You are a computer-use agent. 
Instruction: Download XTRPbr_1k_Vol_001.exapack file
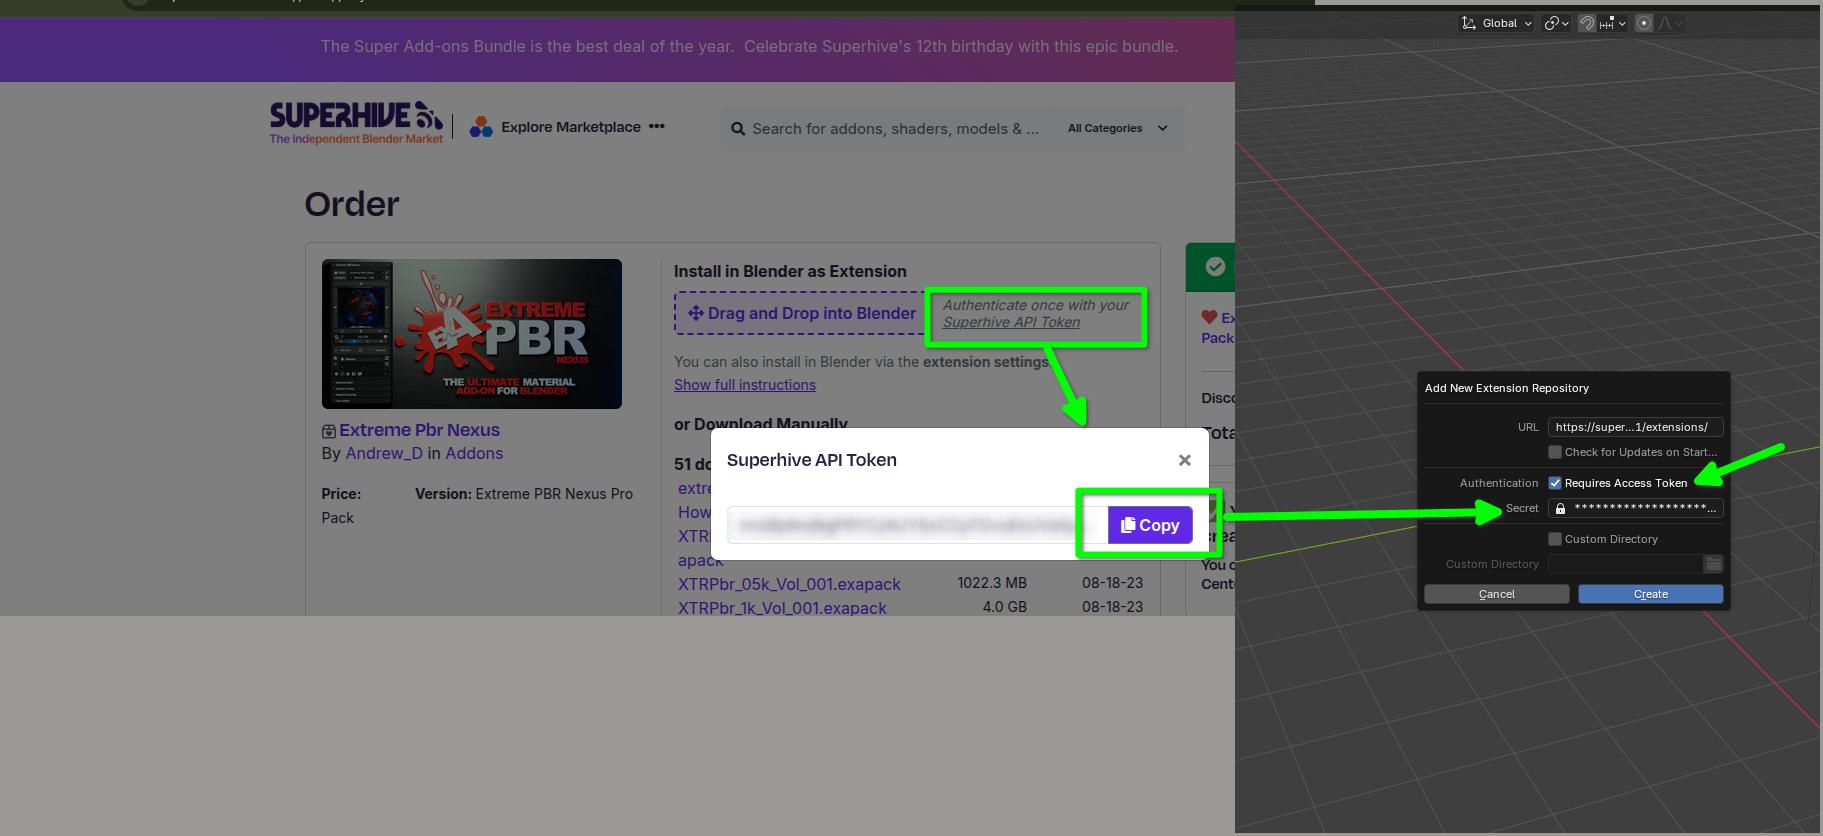(x=782, y=608)
